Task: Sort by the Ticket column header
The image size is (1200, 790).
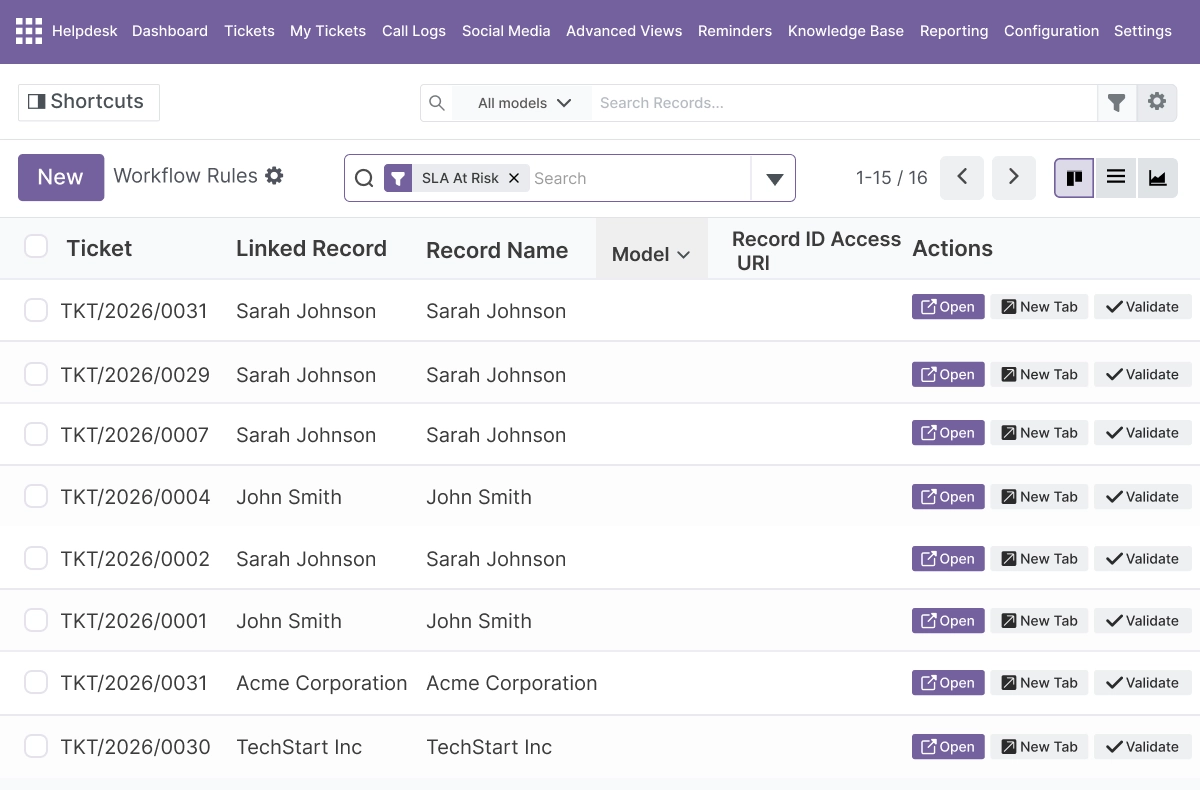Action: [x=99, y=248]
